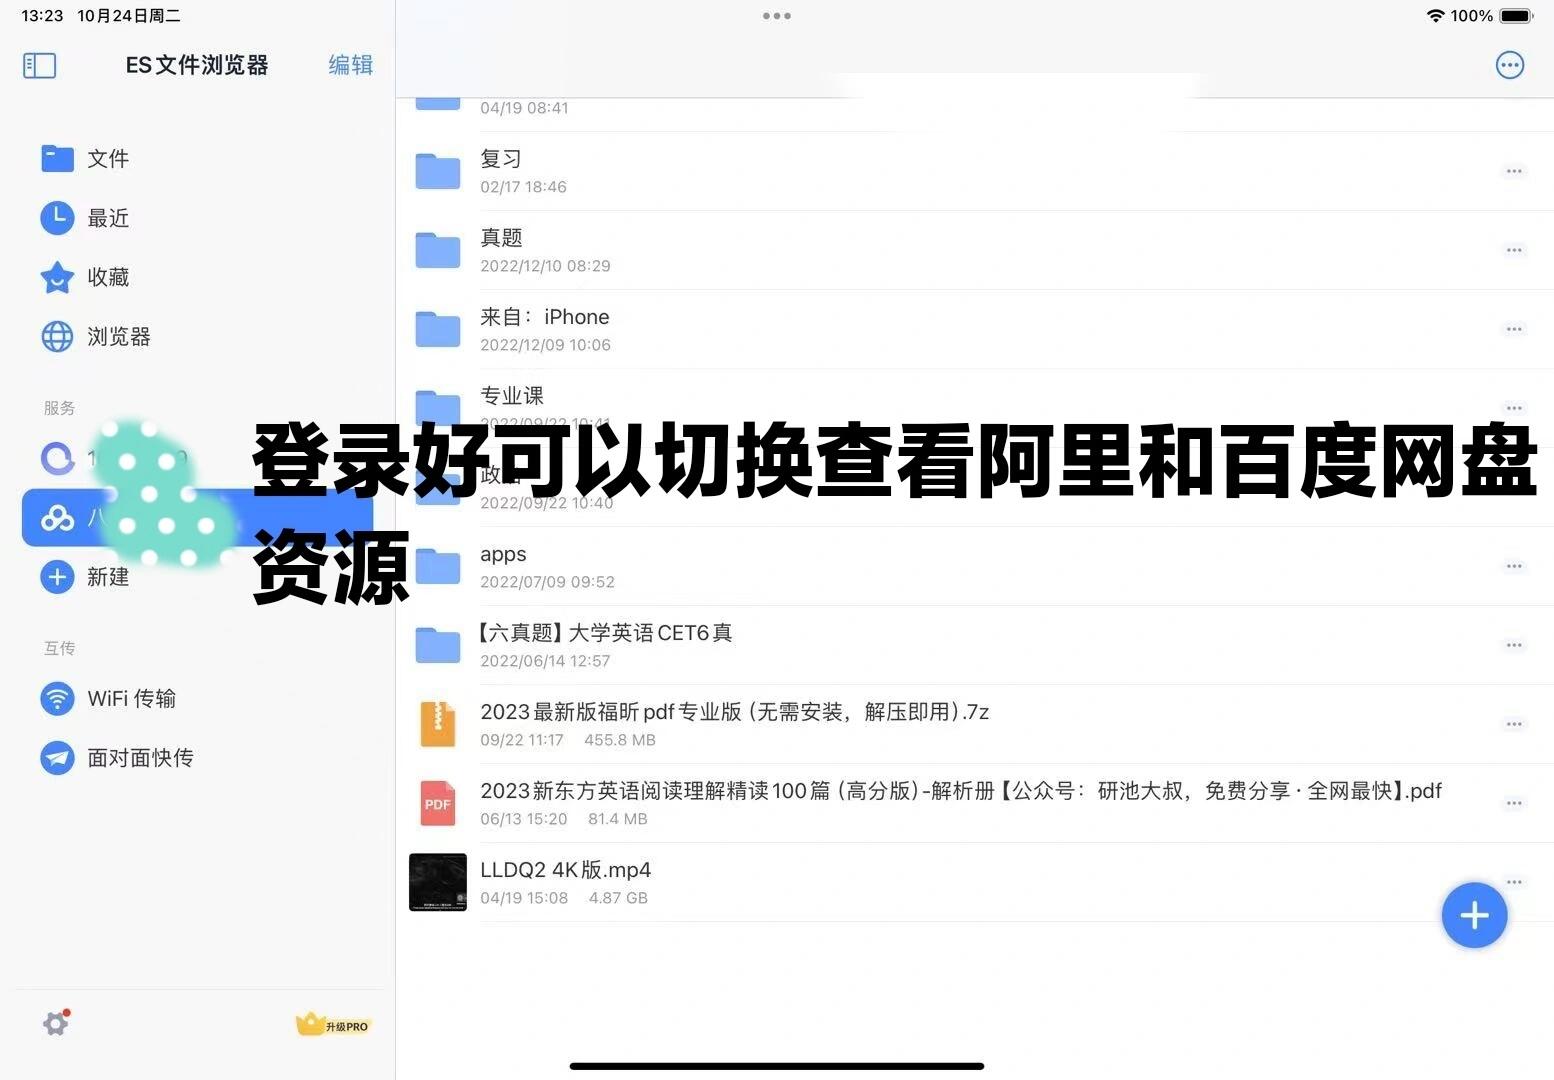Screen dimensions: 1554x1080
Task: Select the Aliyun drive service icon
Action: coord(57,458)
